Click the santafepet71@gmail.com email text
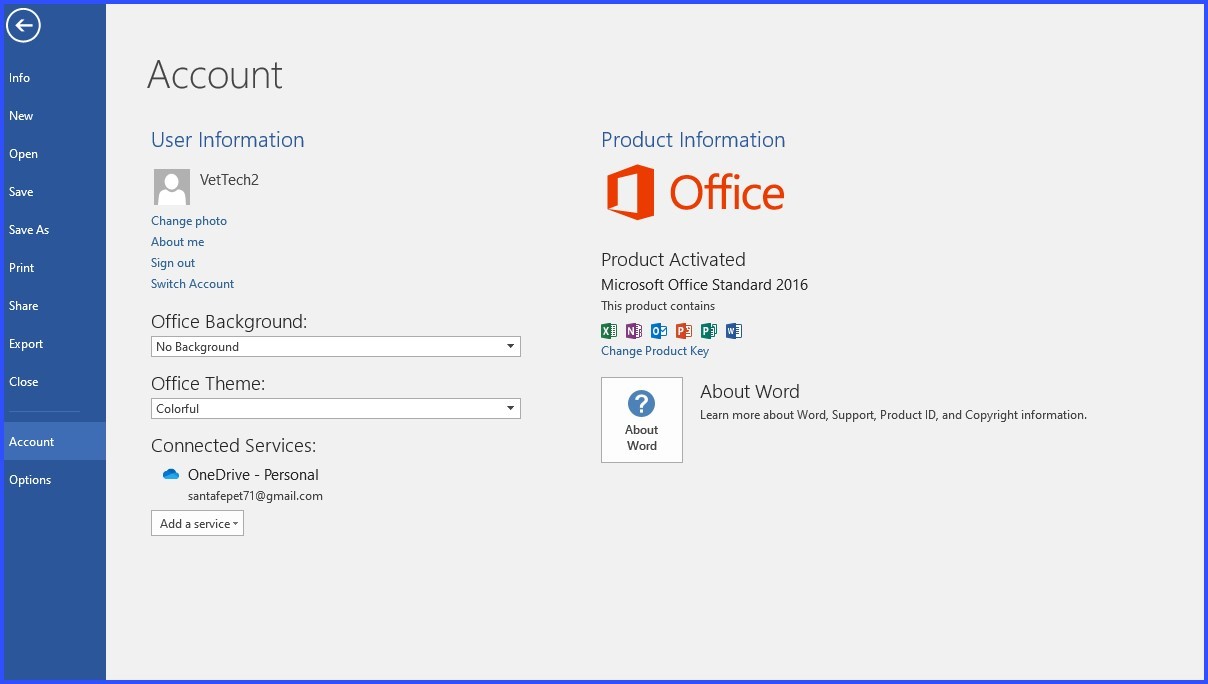The image size is (1208, 684). pos(255,496)
